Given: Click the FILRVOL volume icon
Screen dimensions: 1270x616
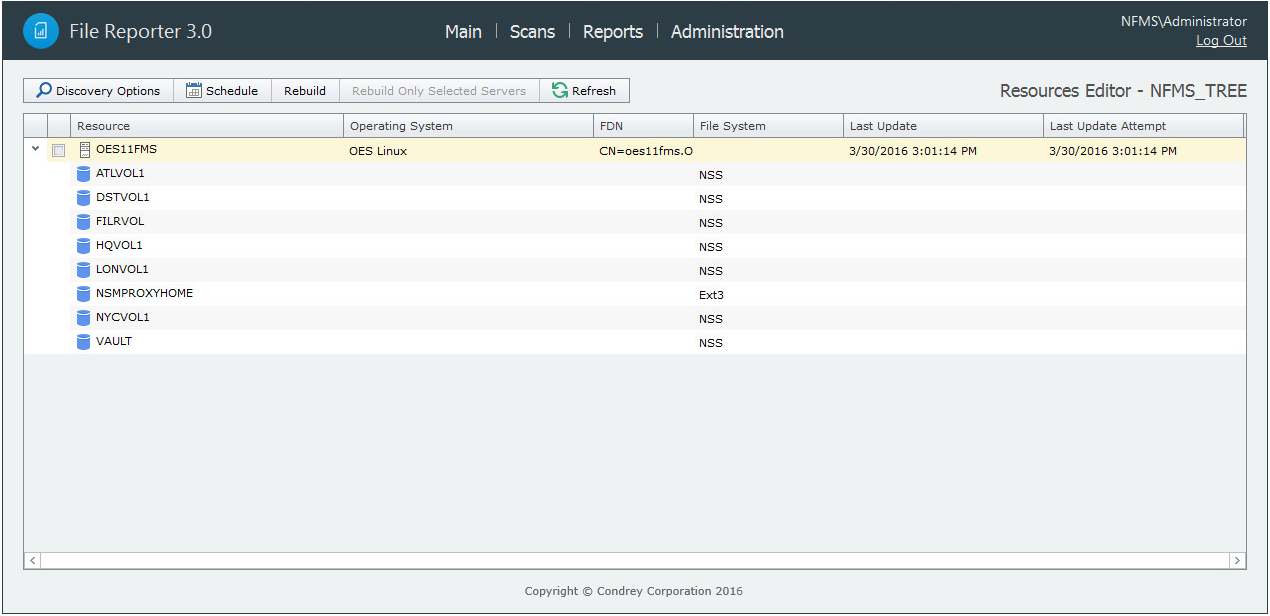Looking at the screenshot, I should pyautogui.click(x=84, y=222).
